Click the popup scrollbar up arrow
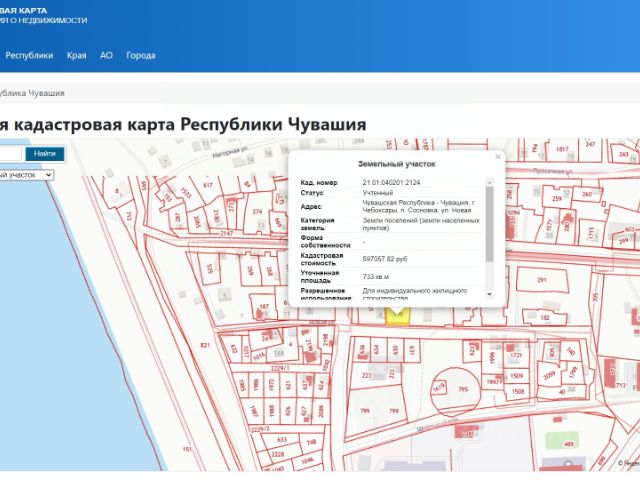This screenshot has width=640, height=480. tap(489, 182)
